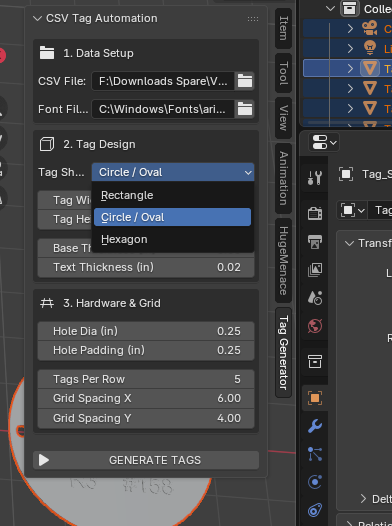Collapse the CSV Tag Automation panel

coord(37,18)
